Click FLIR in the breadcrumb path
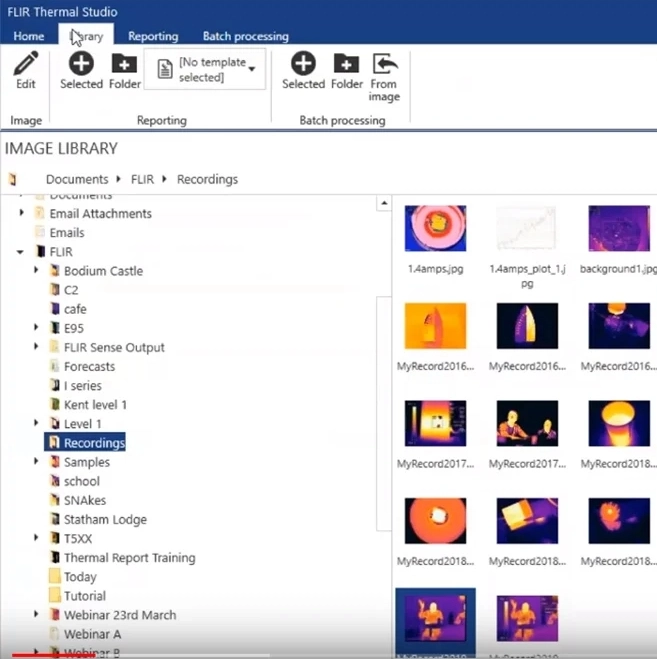 142,179
